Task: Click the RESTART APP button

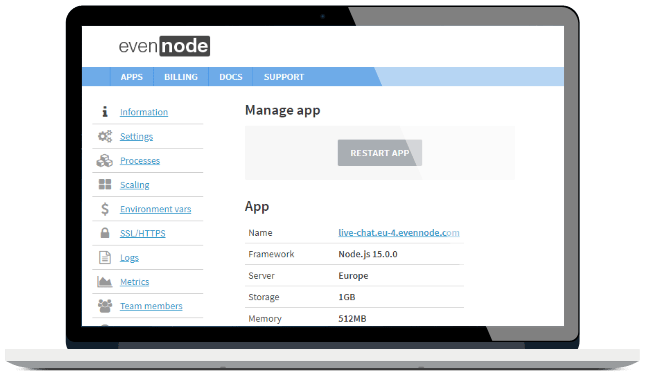Action: [x=380, y=153]
